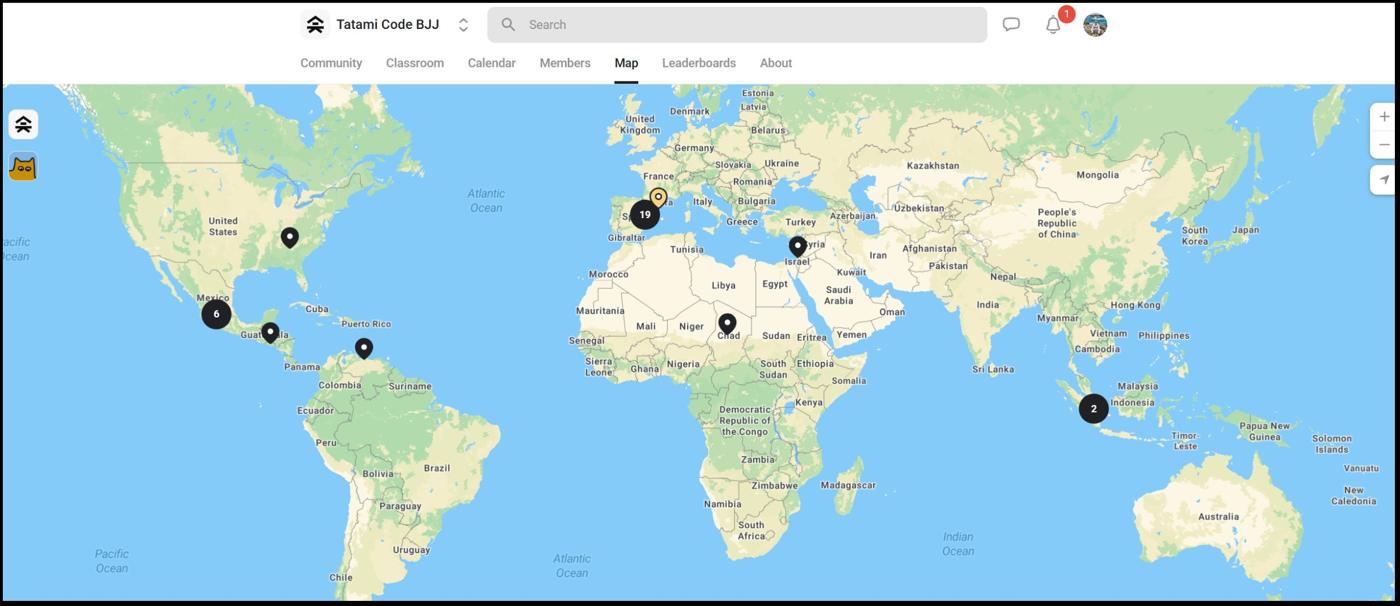This screenshot has height=606, width=1400.
Task: Click the Saudi Arabia label on the map
Action: pos(838,295)
